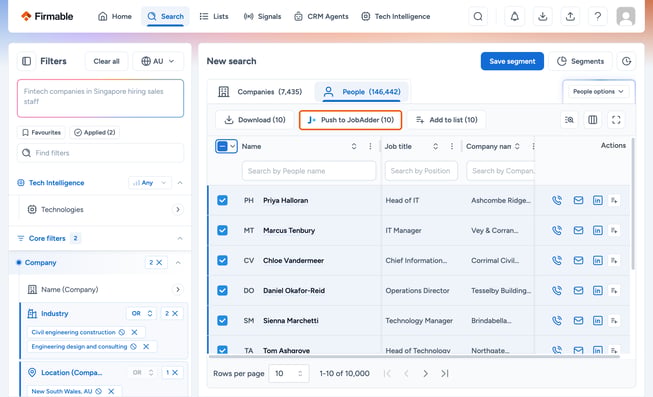Click the table search magnifier icon
Viewport: 653px width, 397px height.
pyautogui.click(x=569, y=120)
